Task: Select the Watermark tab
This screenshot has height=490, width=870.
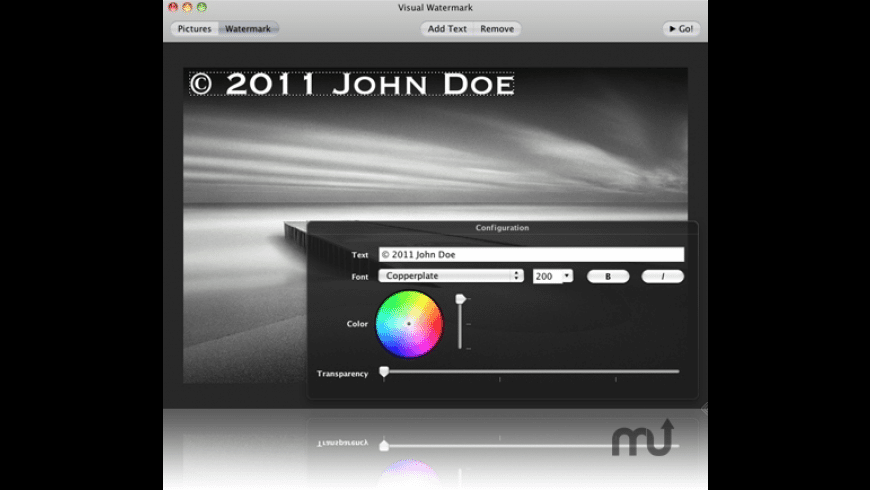Action: point(248,29)
